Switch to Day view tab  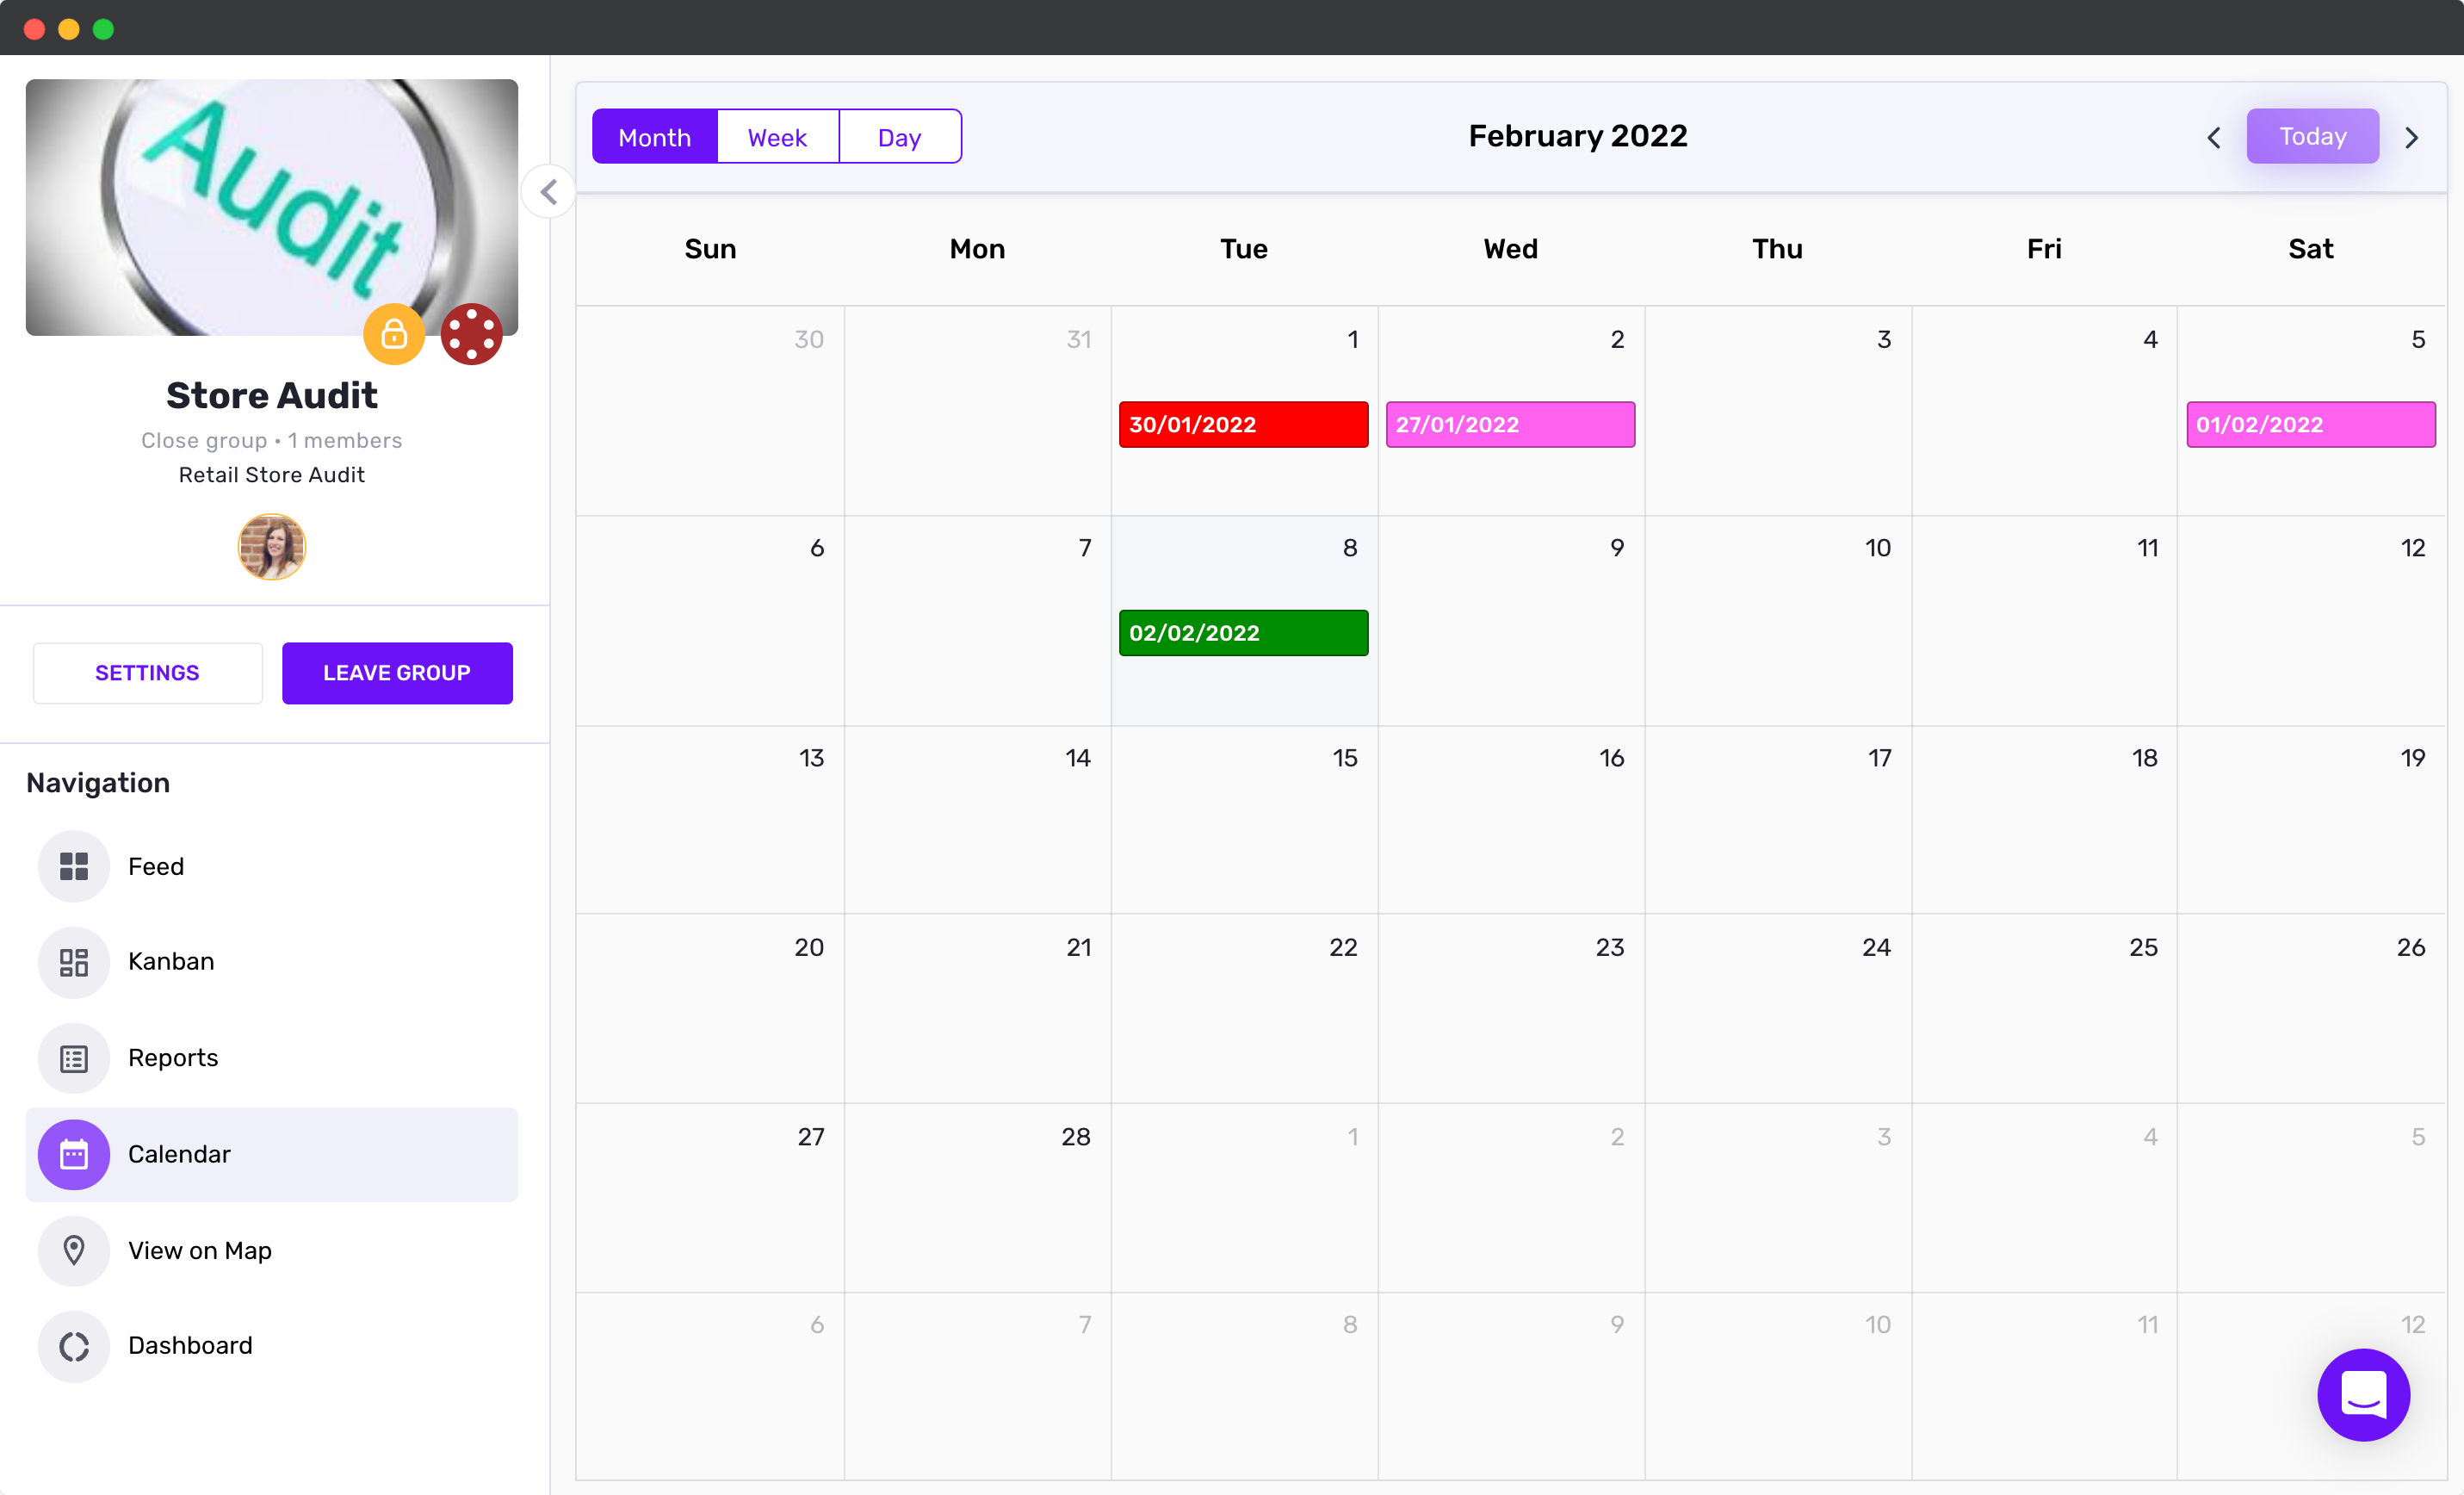click(899, 137)
